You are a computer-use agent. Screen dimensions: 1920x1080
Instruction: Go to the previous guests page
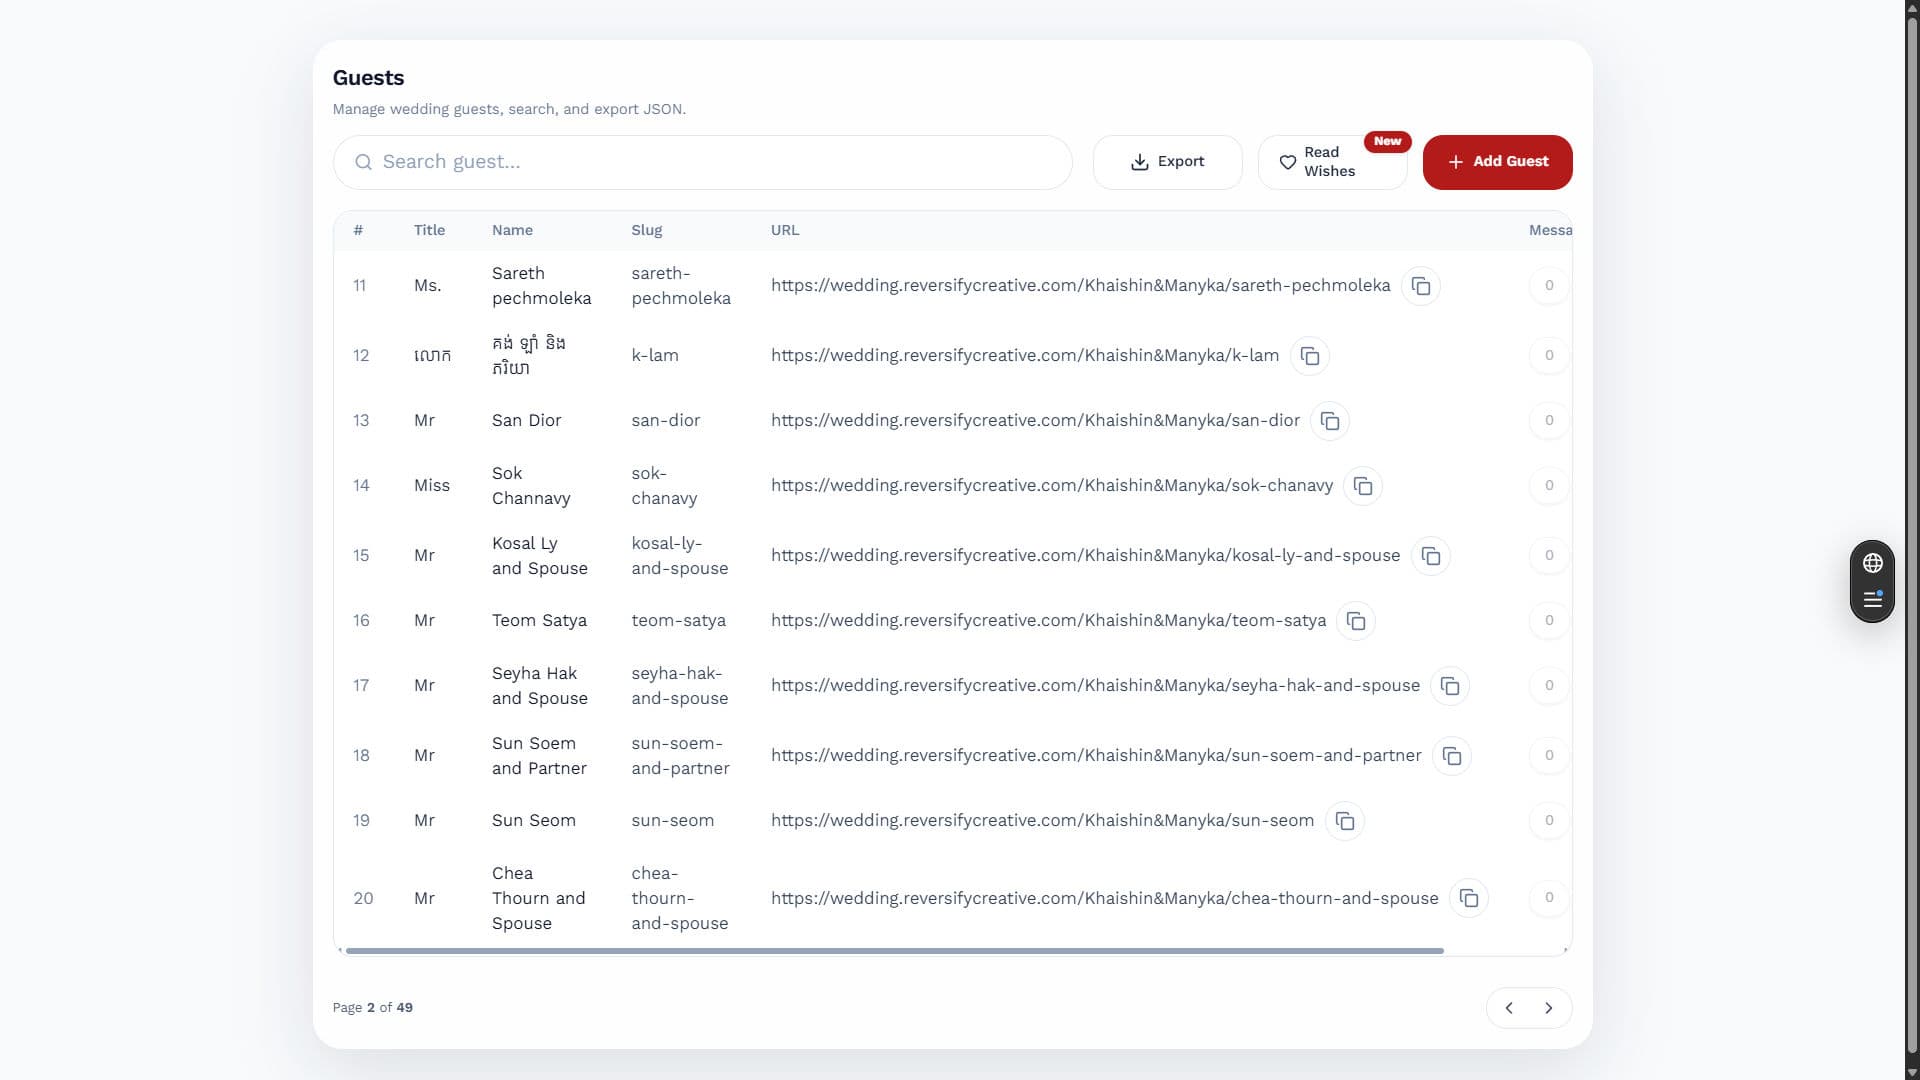click(x=1509, y=1008)
